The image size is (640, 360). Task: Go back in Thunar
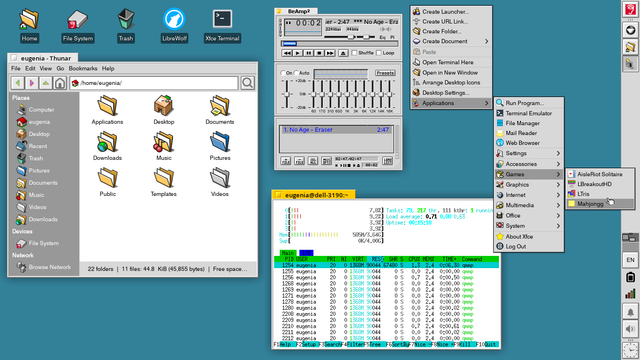(x=17, y=83)
